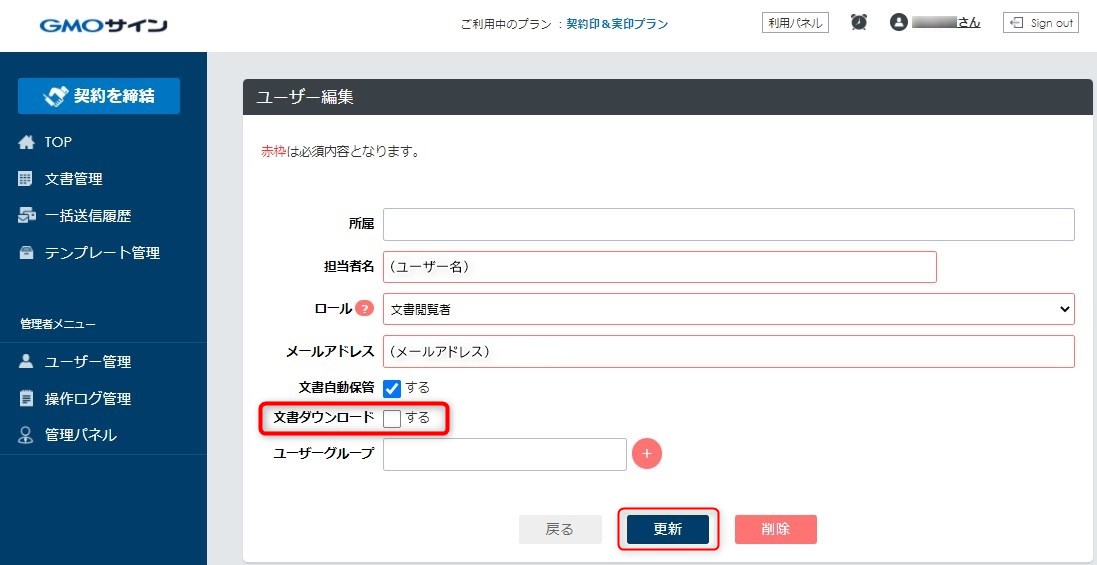1097x565 pixels.
Task: Click the 文書管理 grid icon in sidebar
Action: pyautogui.click(x=27, y=179)
